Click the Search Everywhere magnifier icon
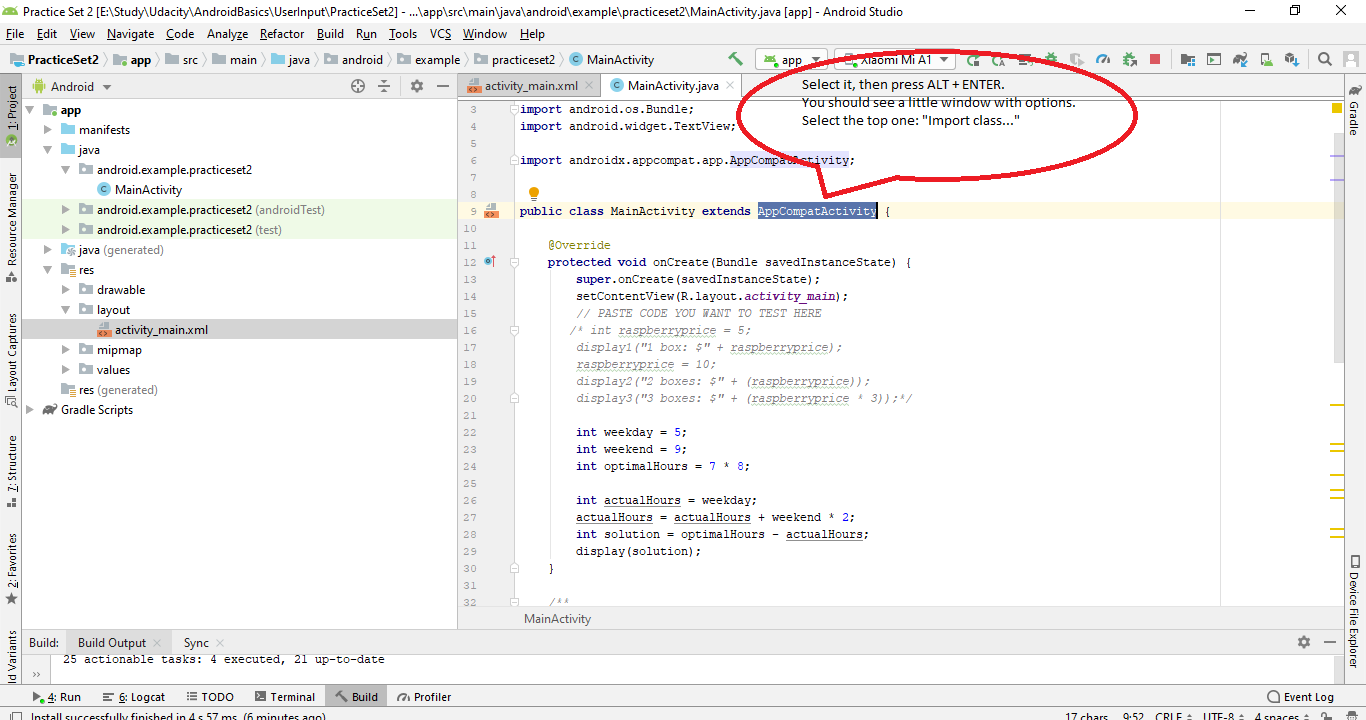The height and width of the screenshot is (720, 1366). tap(1325, 59)
